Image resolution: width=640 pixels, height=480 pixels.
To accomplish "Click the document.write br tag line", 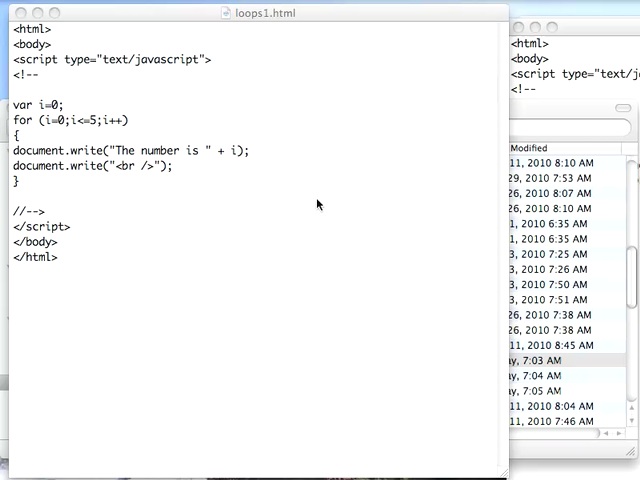I will [93, 166].
